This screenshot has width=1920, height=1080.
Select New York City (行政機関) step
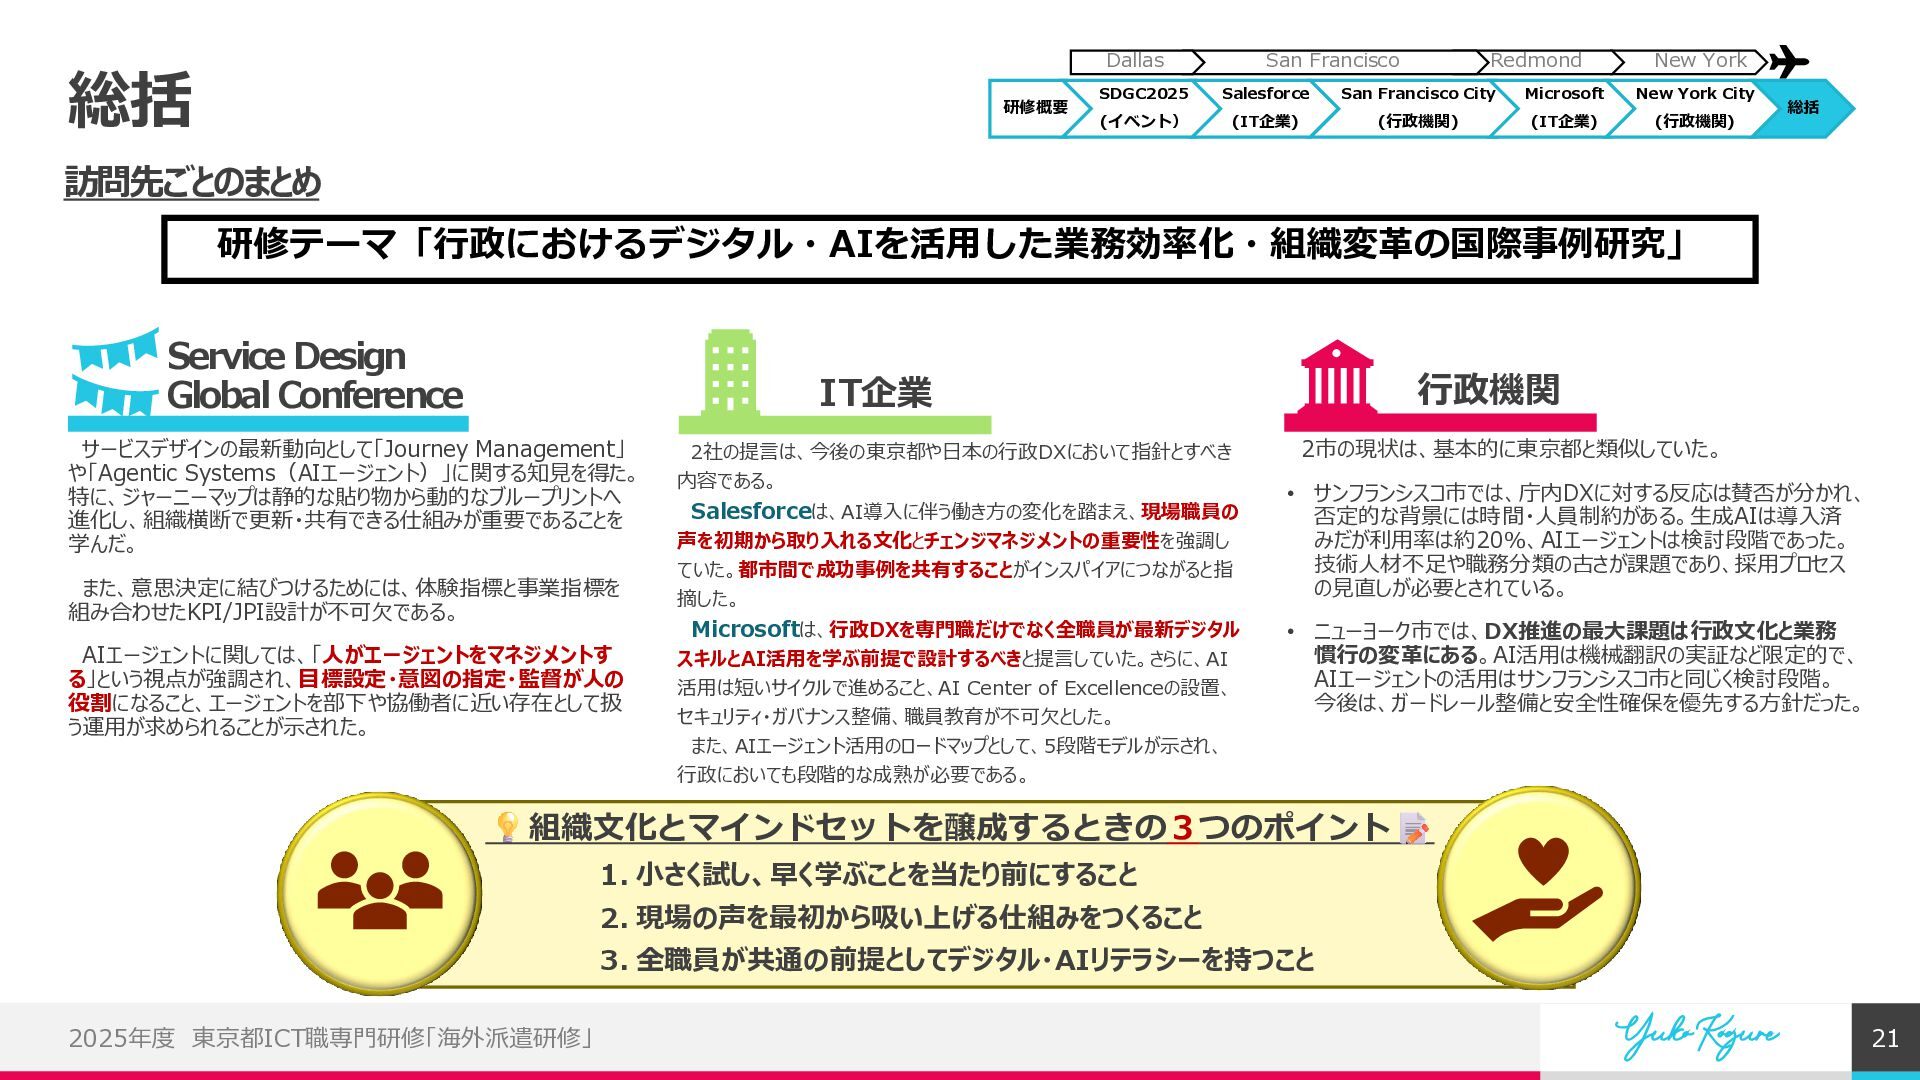1694,107
